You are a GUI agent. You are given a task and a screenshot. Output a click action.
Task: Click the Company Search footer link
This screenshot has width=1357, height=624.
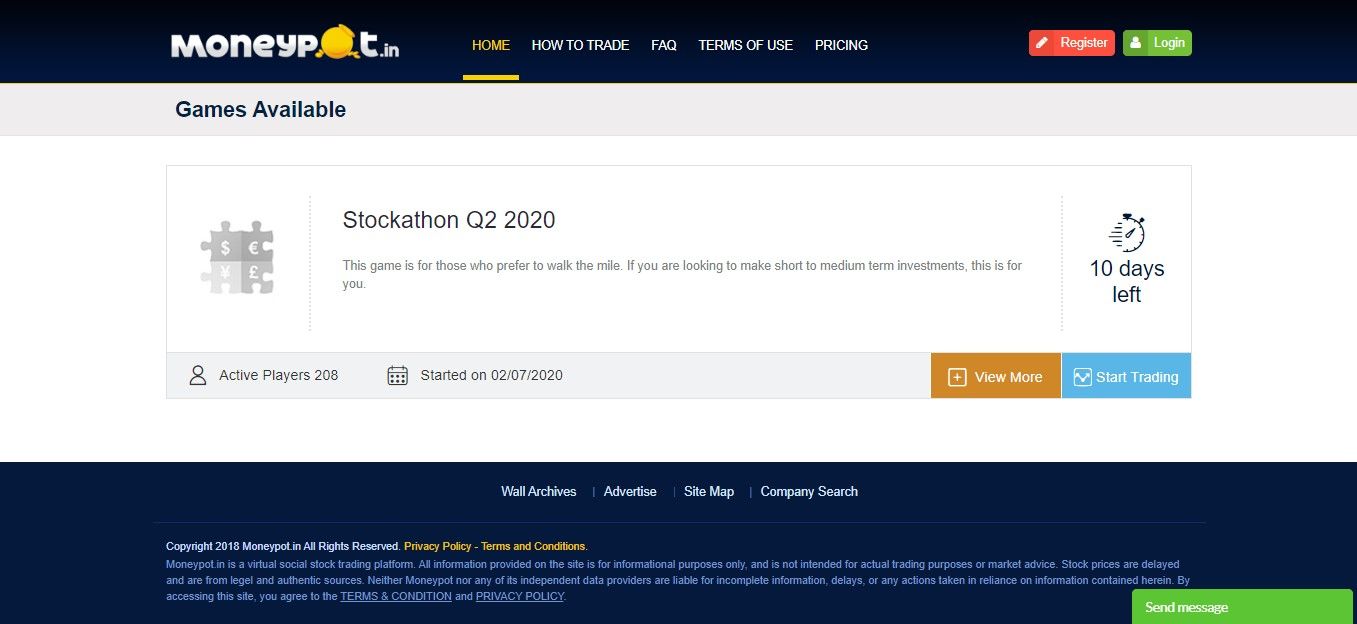[x=809, y=491]
